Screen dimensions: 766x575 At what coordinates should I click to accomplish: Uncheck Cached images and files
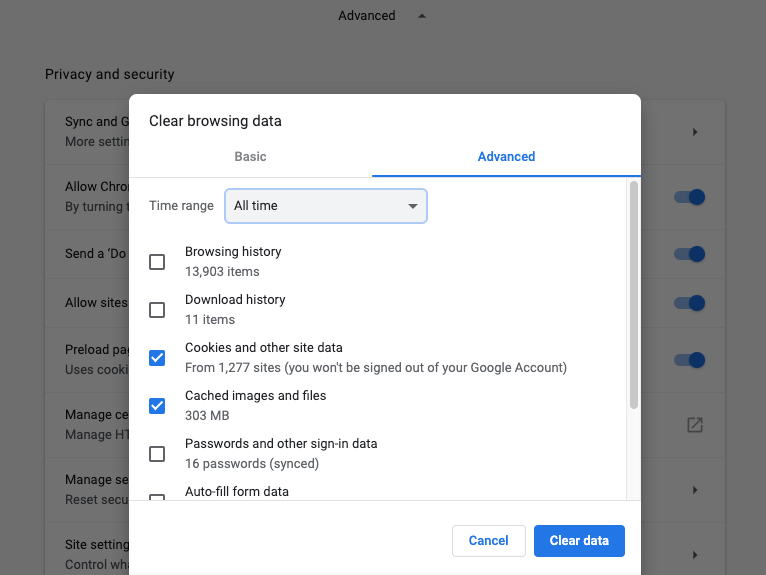pos(157,406)
